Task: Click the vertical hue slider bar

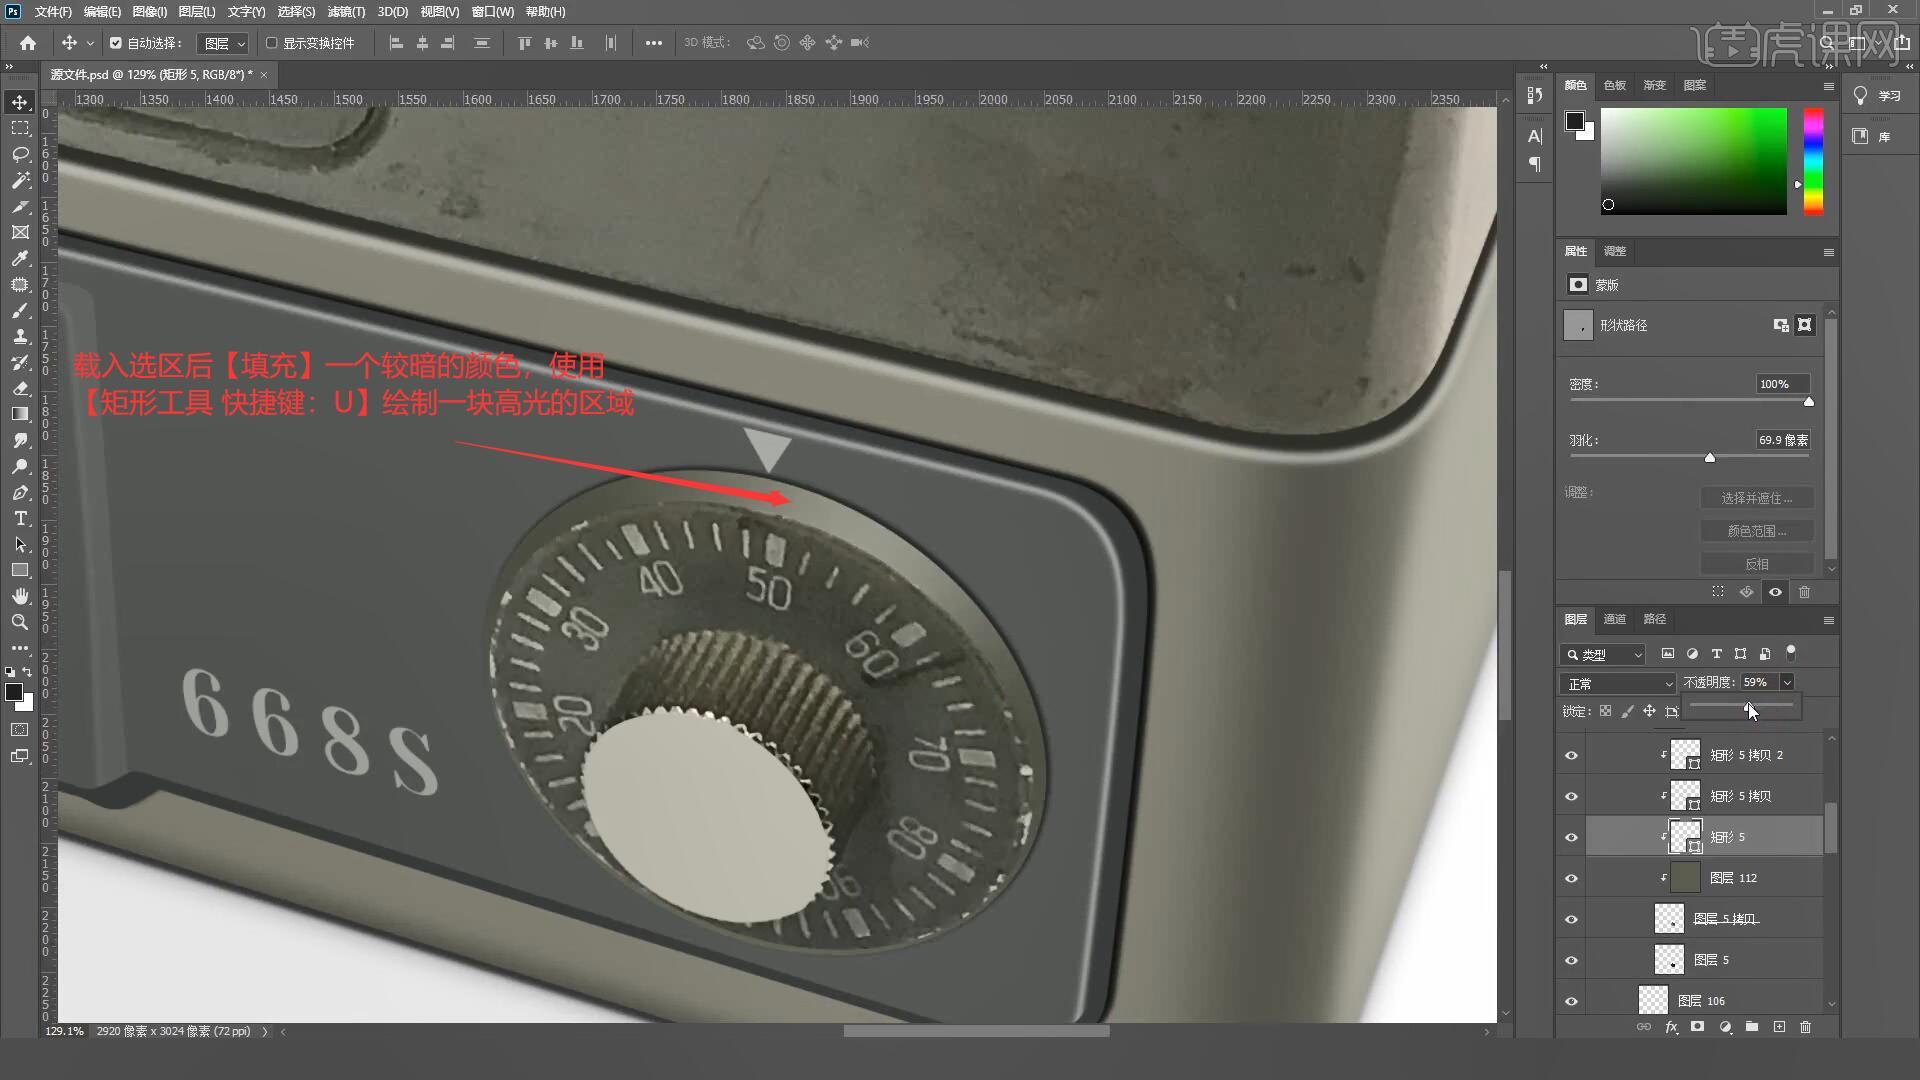Action: point(1812,160)
